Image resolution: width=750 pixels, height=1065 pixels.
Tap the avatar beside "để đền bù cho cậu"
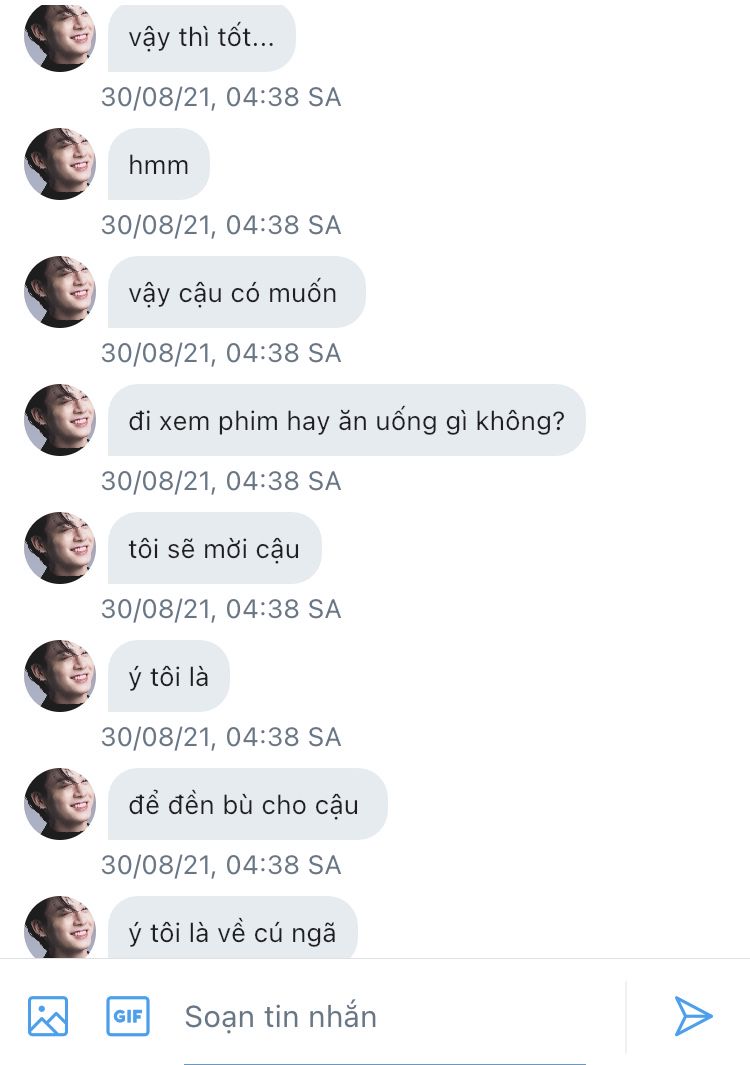tap(60, 804)
